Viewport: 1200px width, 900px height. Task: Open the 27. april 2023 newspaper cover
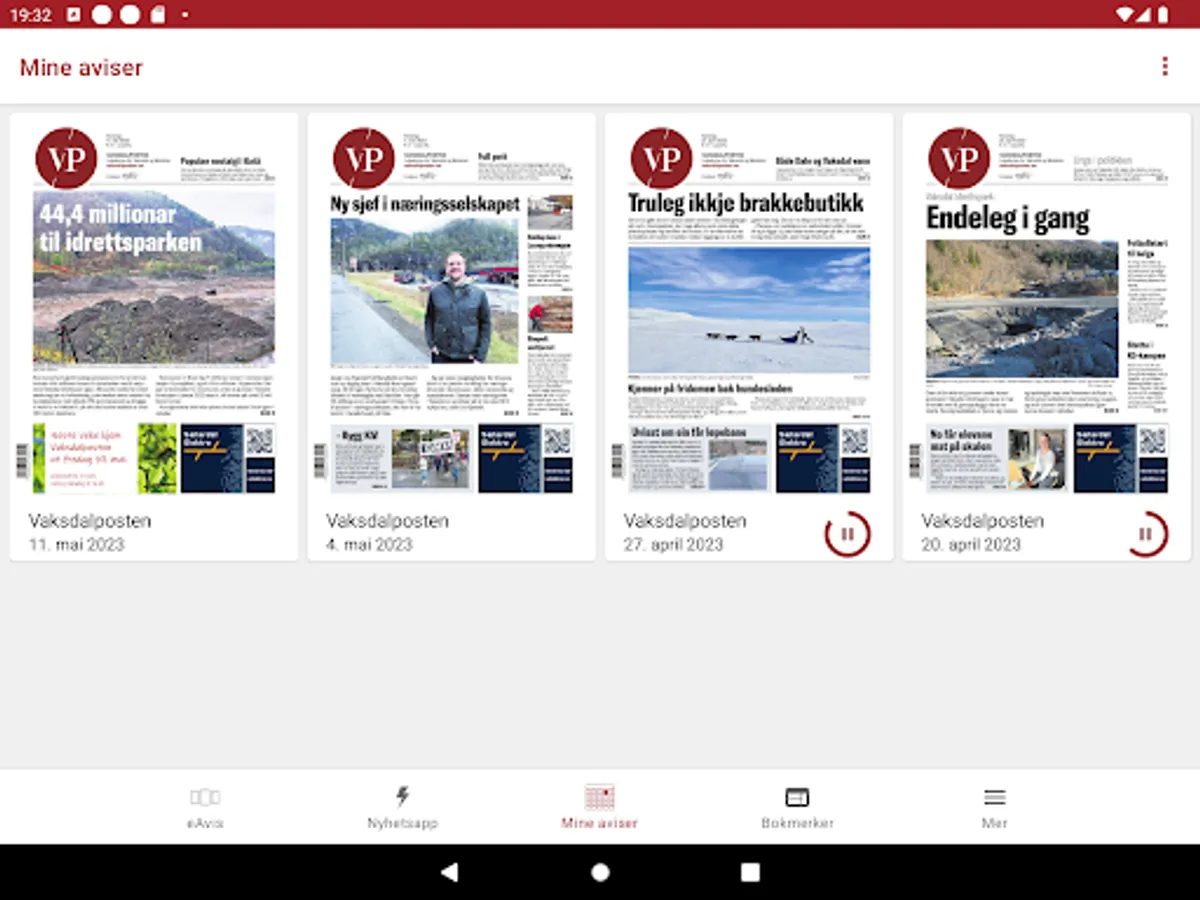coord(749,310)
